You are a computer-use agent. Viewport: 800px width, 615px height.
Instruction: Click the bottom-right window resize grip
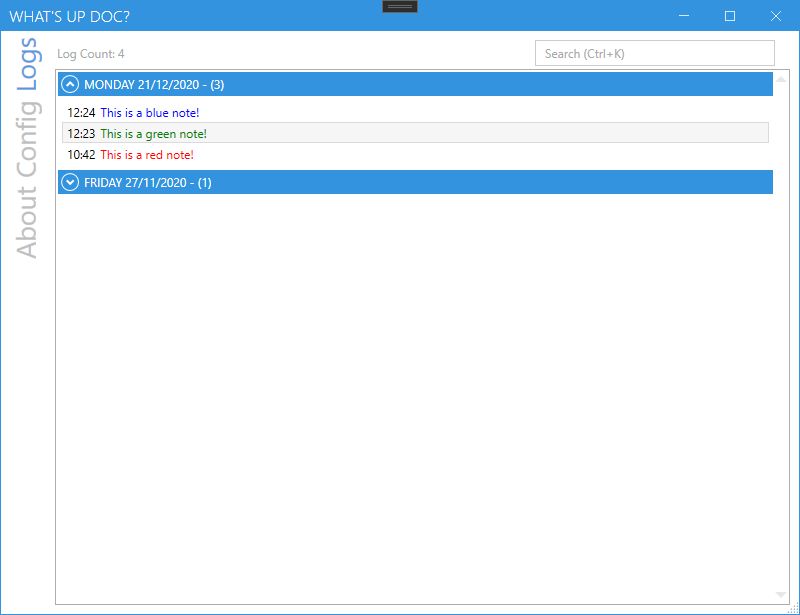pyautogui.click(x=794, y=609)
